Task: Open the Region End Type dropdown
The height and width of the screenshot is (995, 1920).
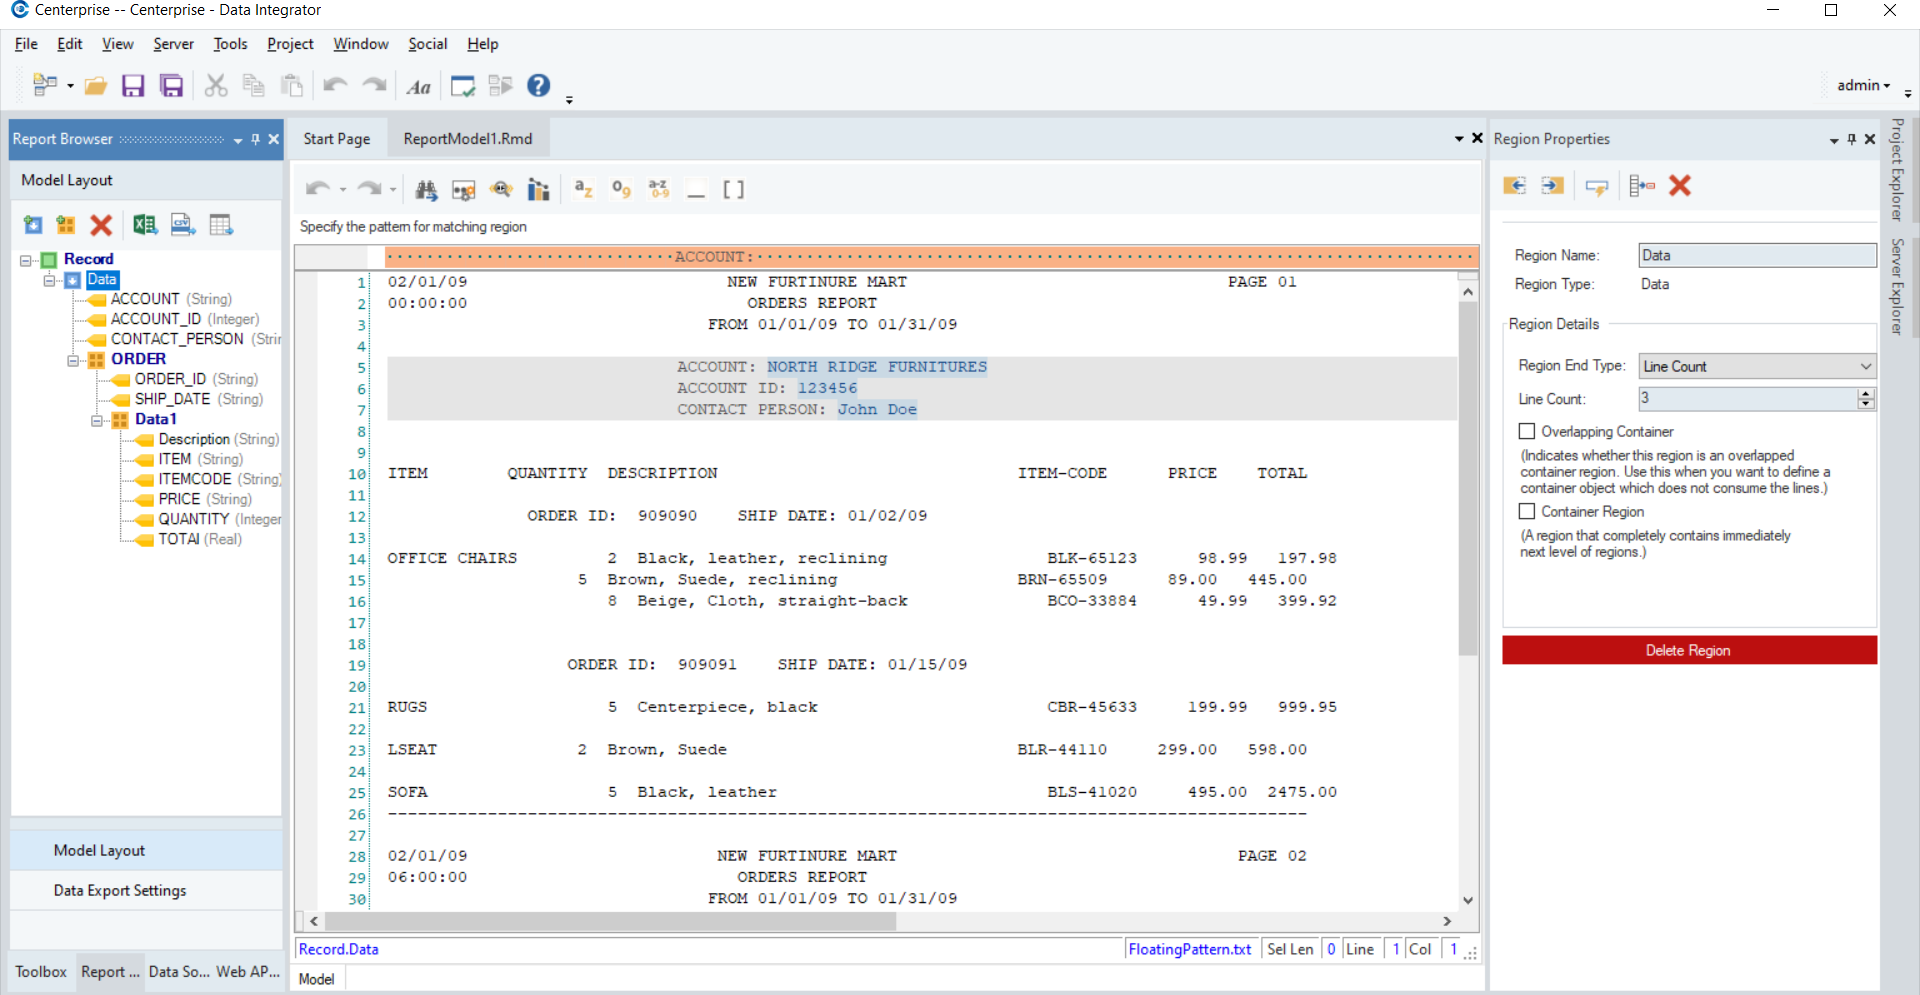Action: pyautogui.click(x=1757, y=366)
